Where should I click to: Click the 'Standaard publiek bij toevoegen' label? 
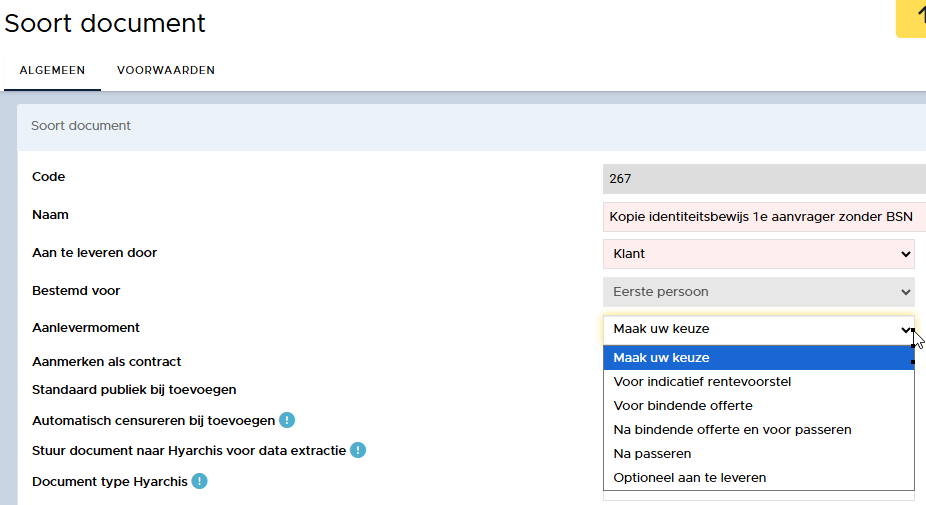(x=134, y=389)
